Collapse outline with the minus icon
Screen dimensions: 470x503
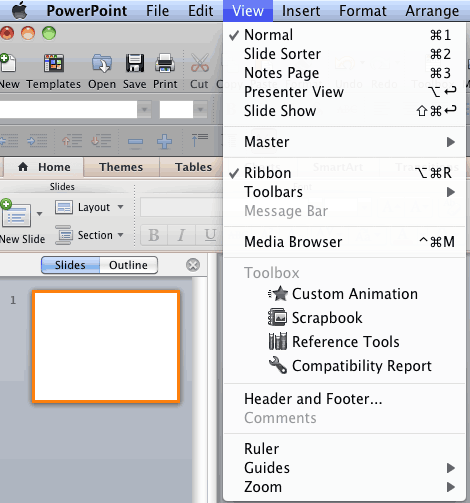tap(135, 142)
